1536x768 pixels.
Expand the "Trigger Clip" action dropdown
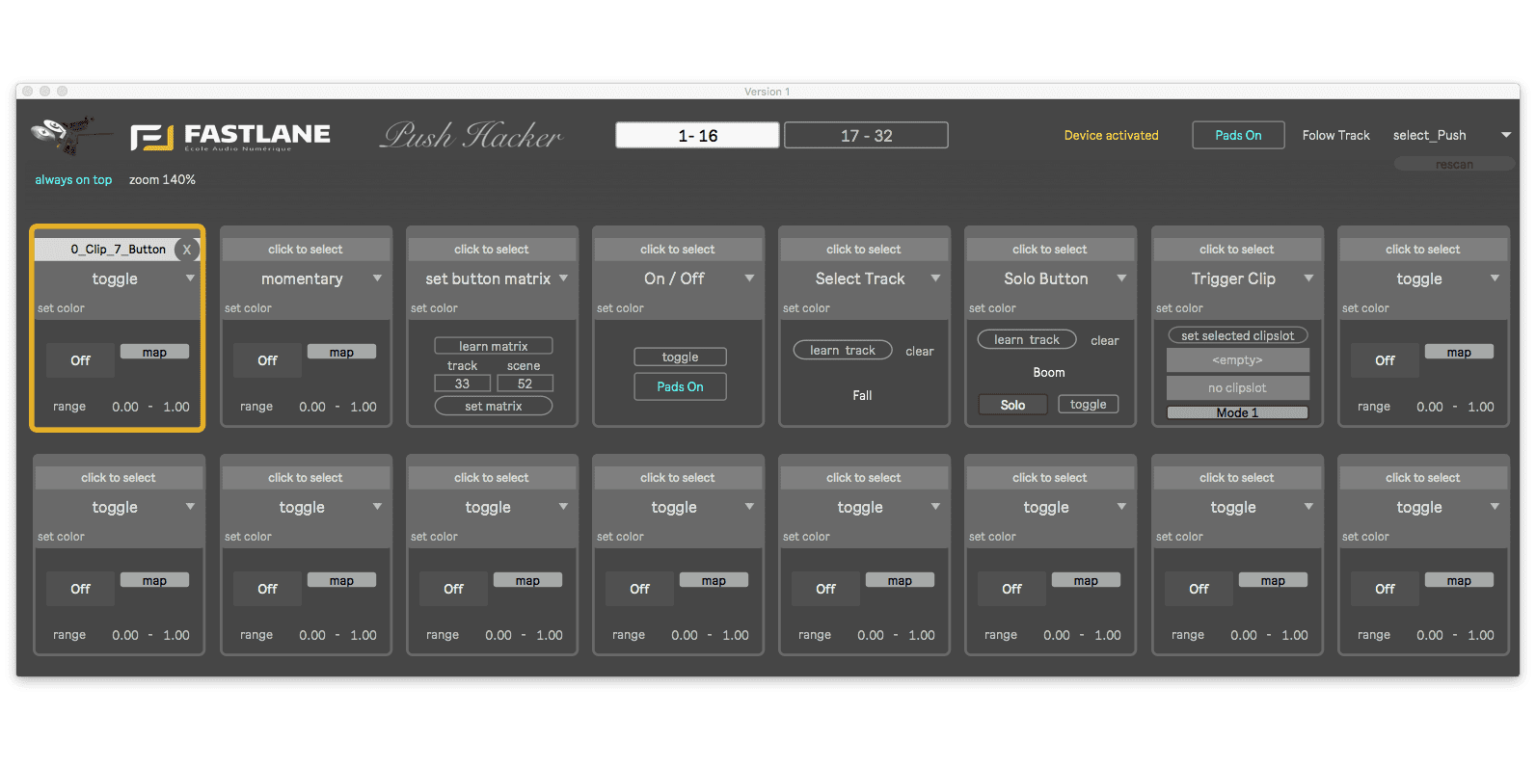pyautogui.click(x=1237, y=278)
